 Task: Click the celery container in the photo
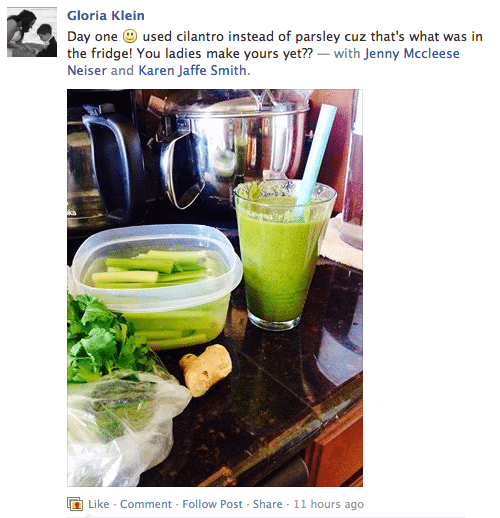point(157,287)
